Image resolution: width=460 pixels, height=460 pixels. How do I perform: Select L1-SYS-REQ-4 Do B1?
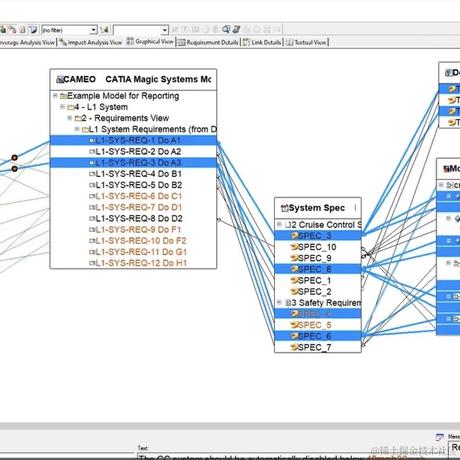click(x=133, y=174)
